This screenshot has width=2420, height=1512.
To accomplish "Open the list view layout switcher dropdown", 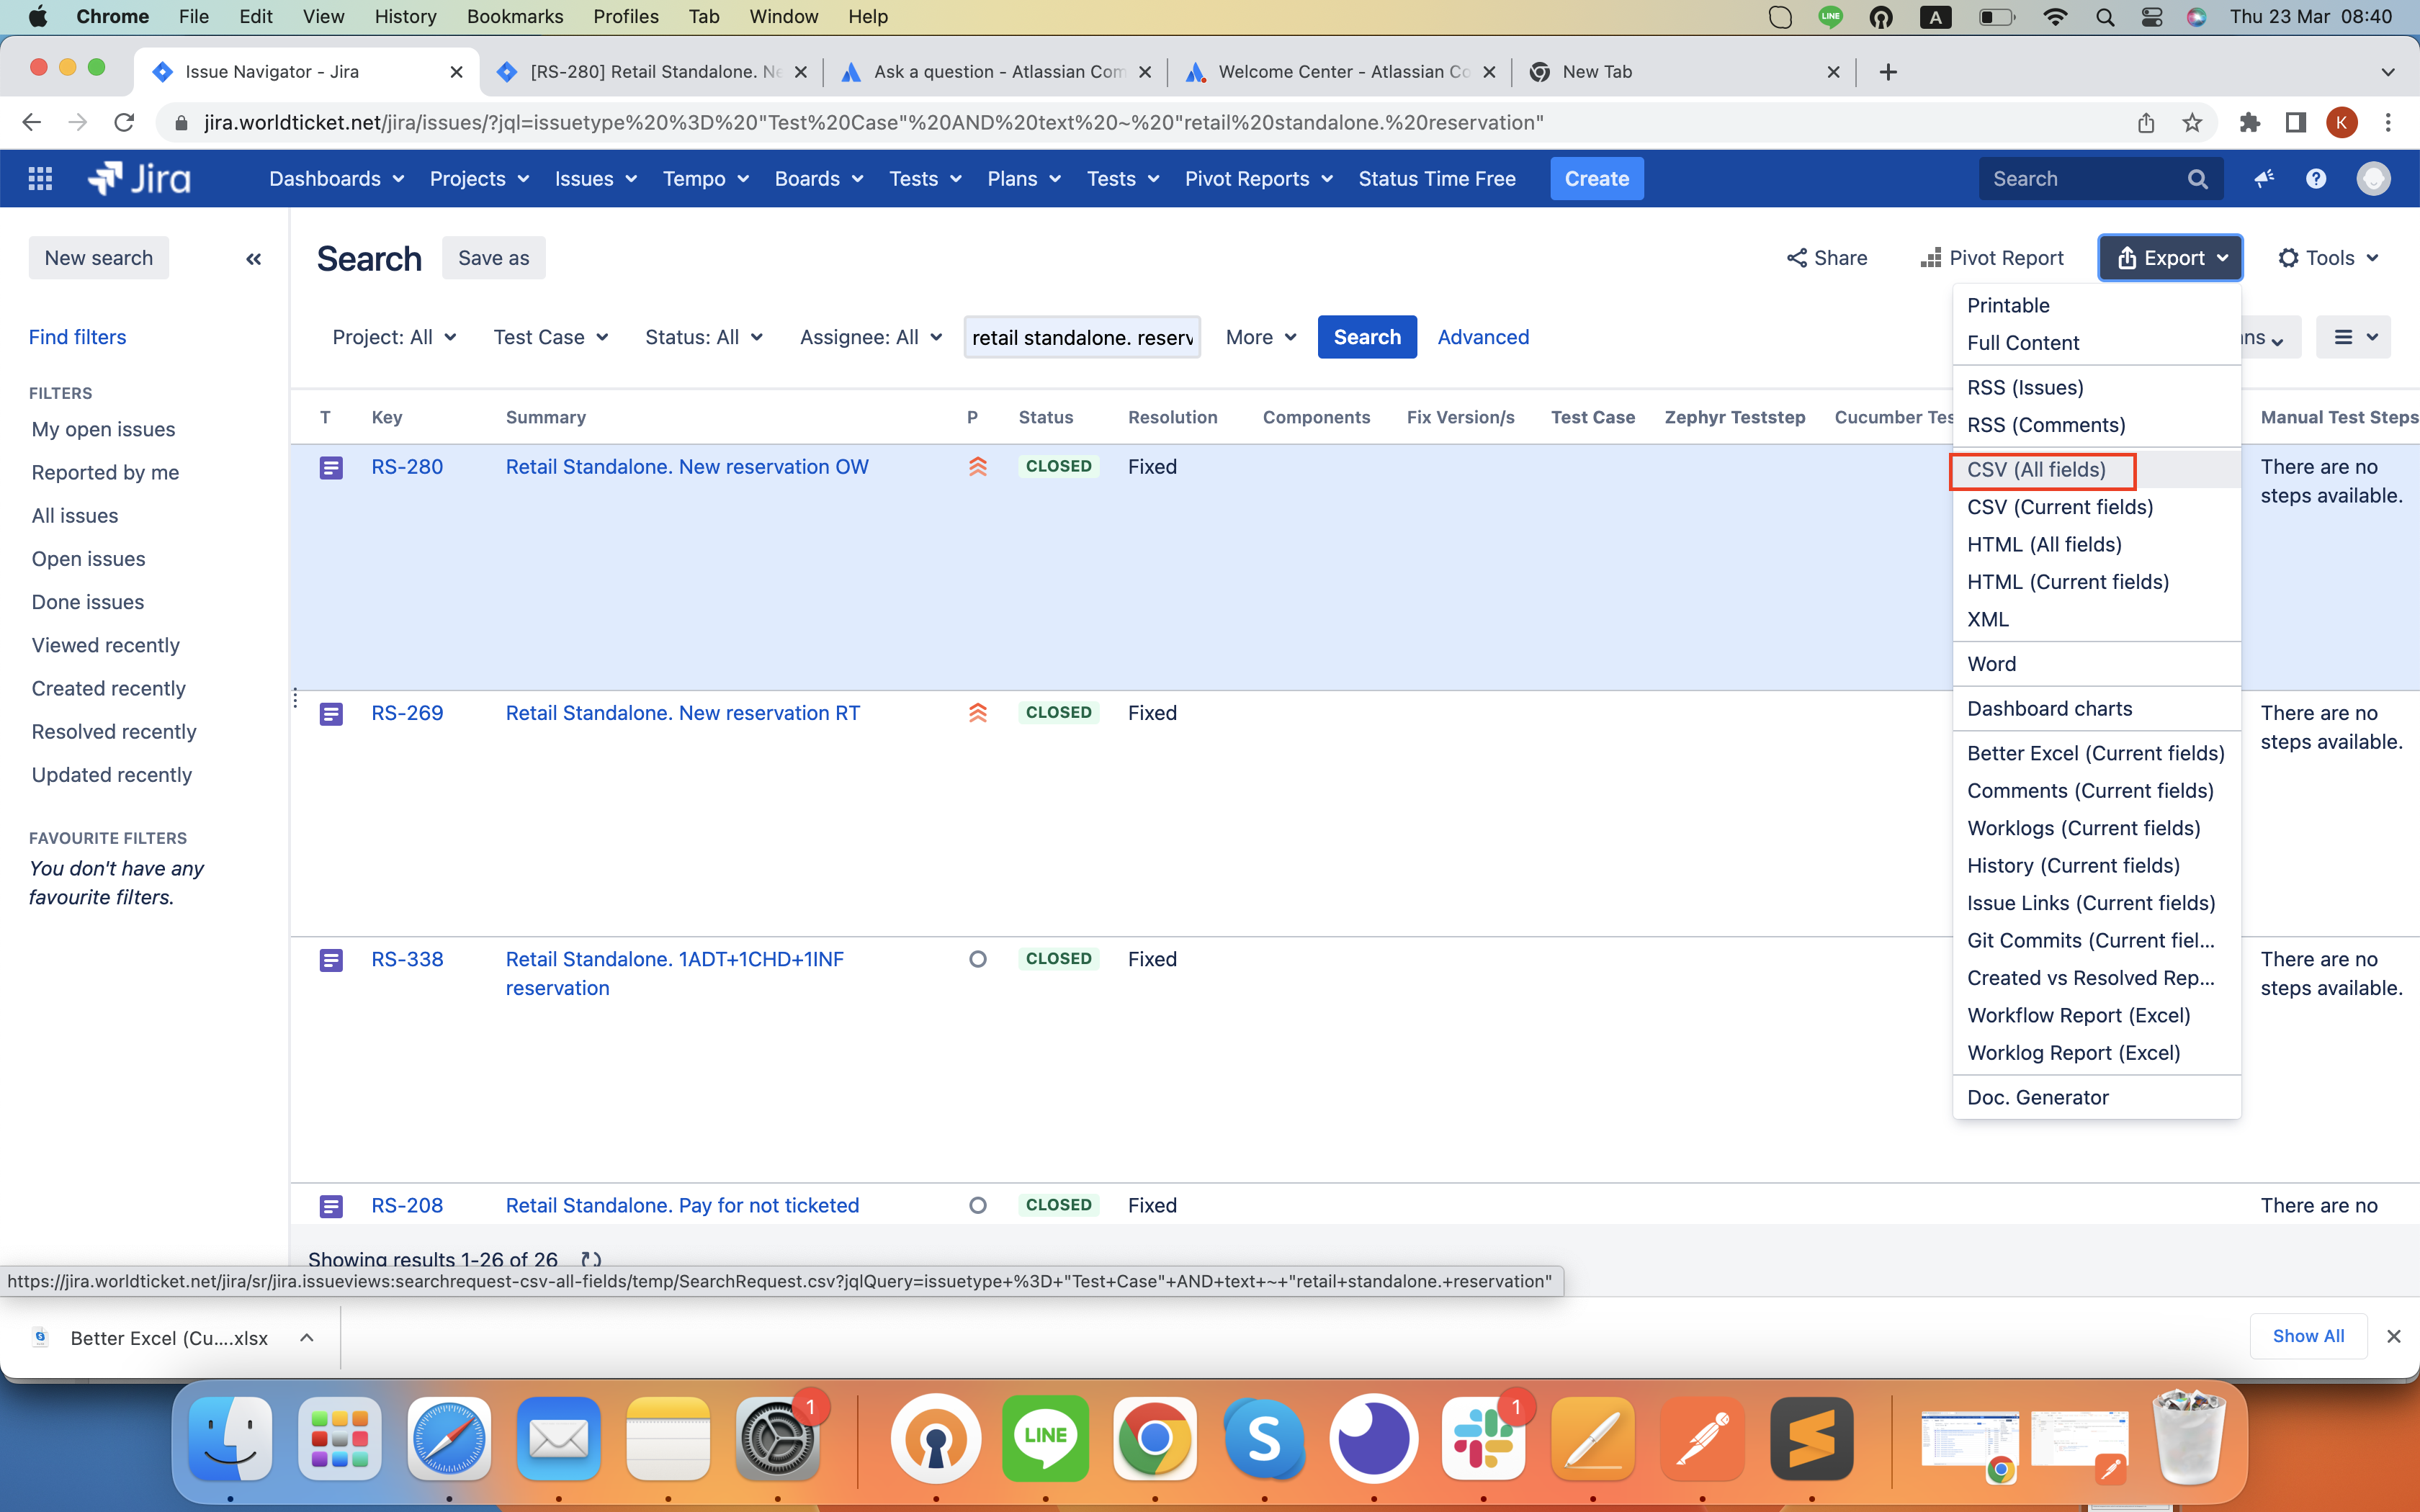I will pyautogui.click(x=2355, y=337).
